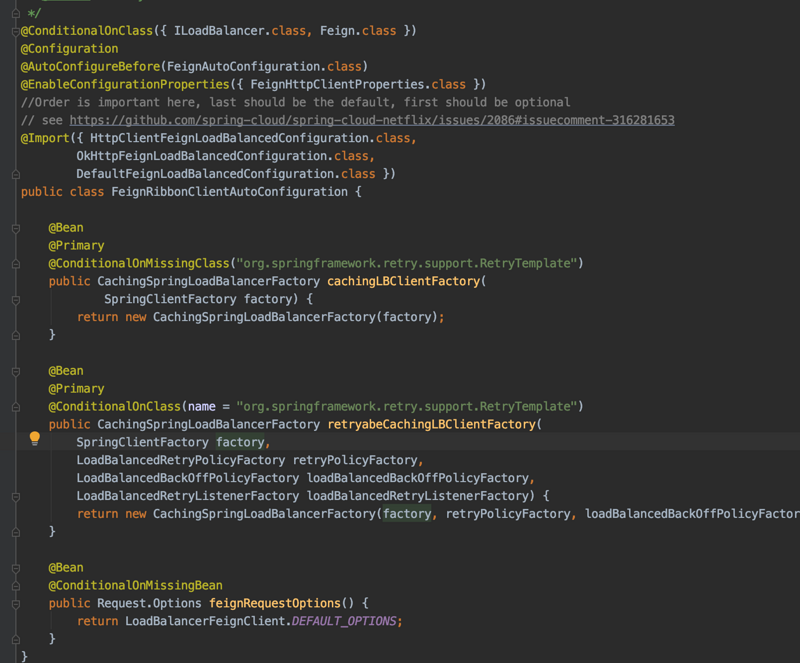Image resolution: width=800 pixels, height=663 pixels.
Task: Click the @ConditionalOnMissingClass annotation text
Action: 139,263
